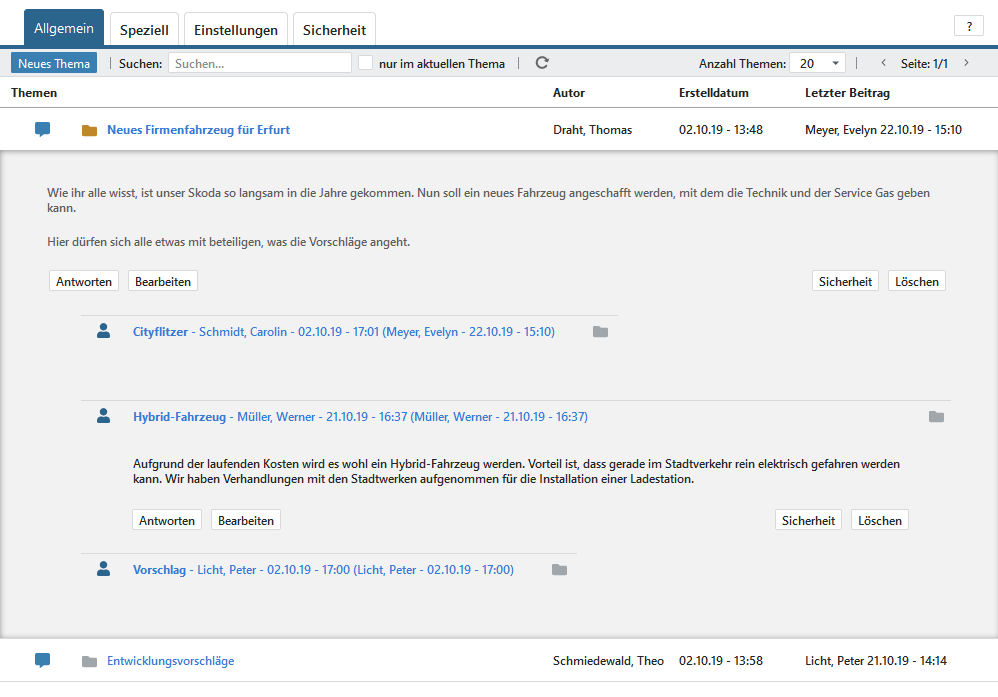The image size is (998, 697).
Task: Click the gray folder icon in Cityflitzer row
Action: coord(600,332)
